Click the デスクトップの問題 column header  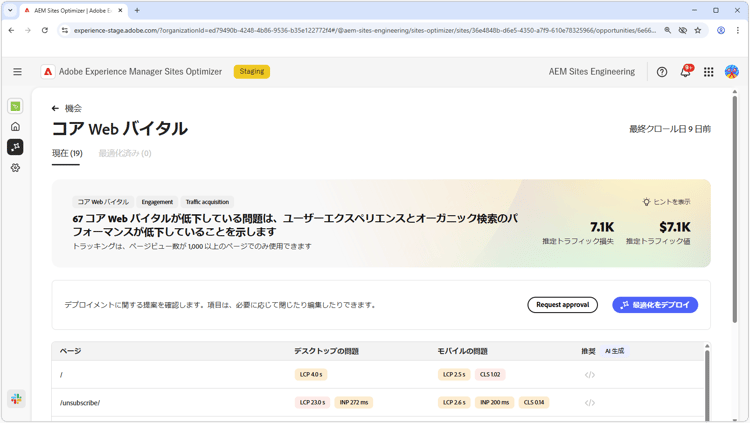tap(326, 351)
